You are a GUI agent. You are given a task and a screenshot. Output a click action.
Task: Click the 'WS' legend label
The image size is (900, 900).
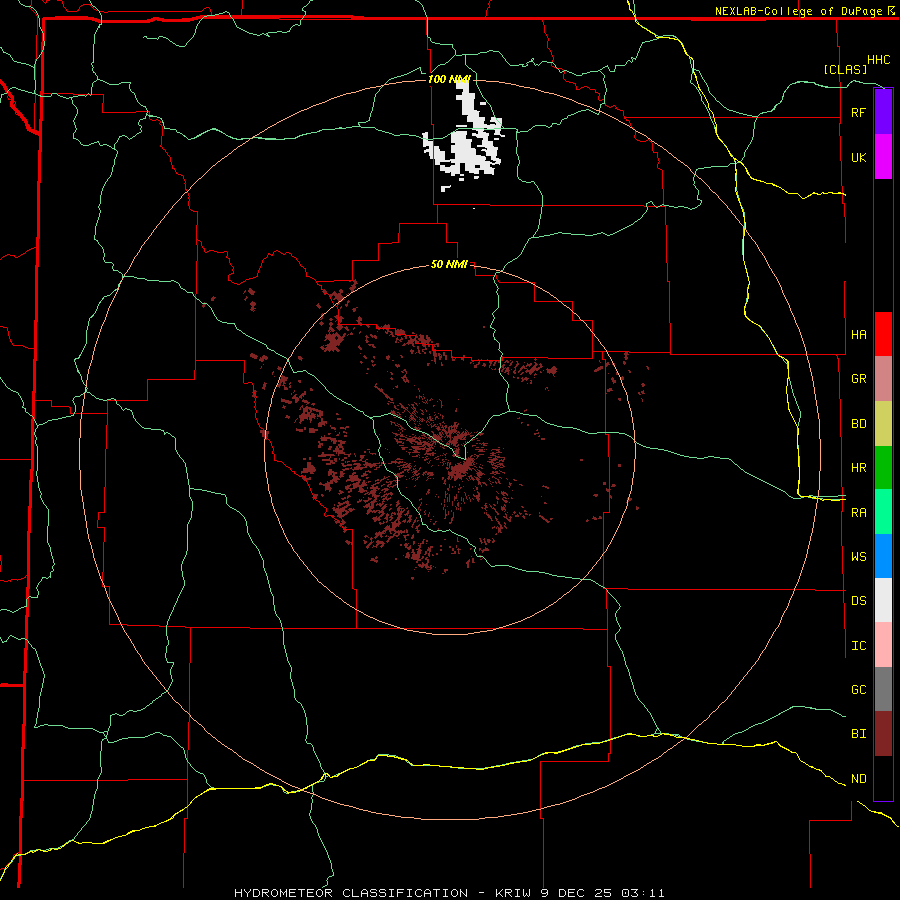point(858,557)
